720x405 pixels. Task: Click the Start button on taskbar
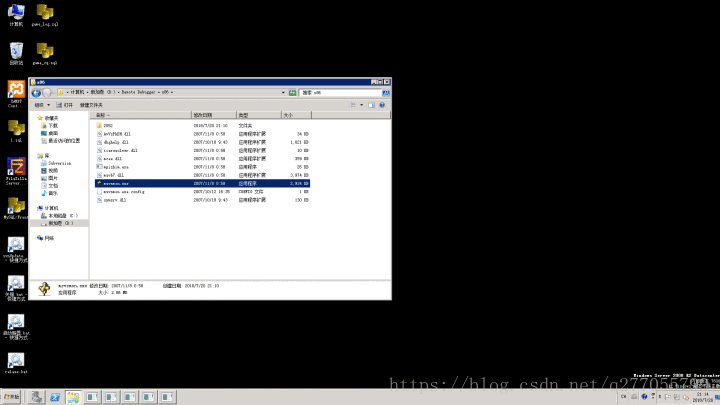[x=11, y=397]
